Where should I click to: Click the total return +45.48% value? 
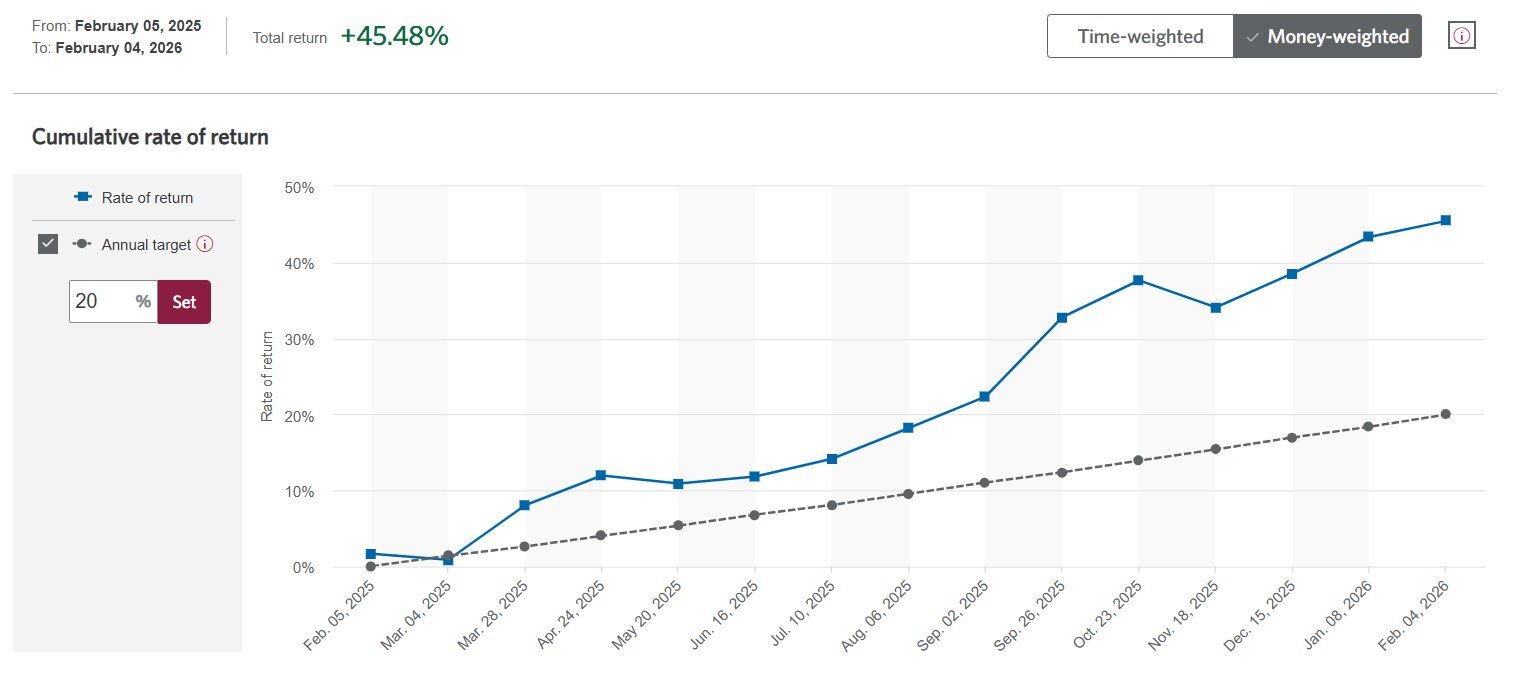coord(394,37)
